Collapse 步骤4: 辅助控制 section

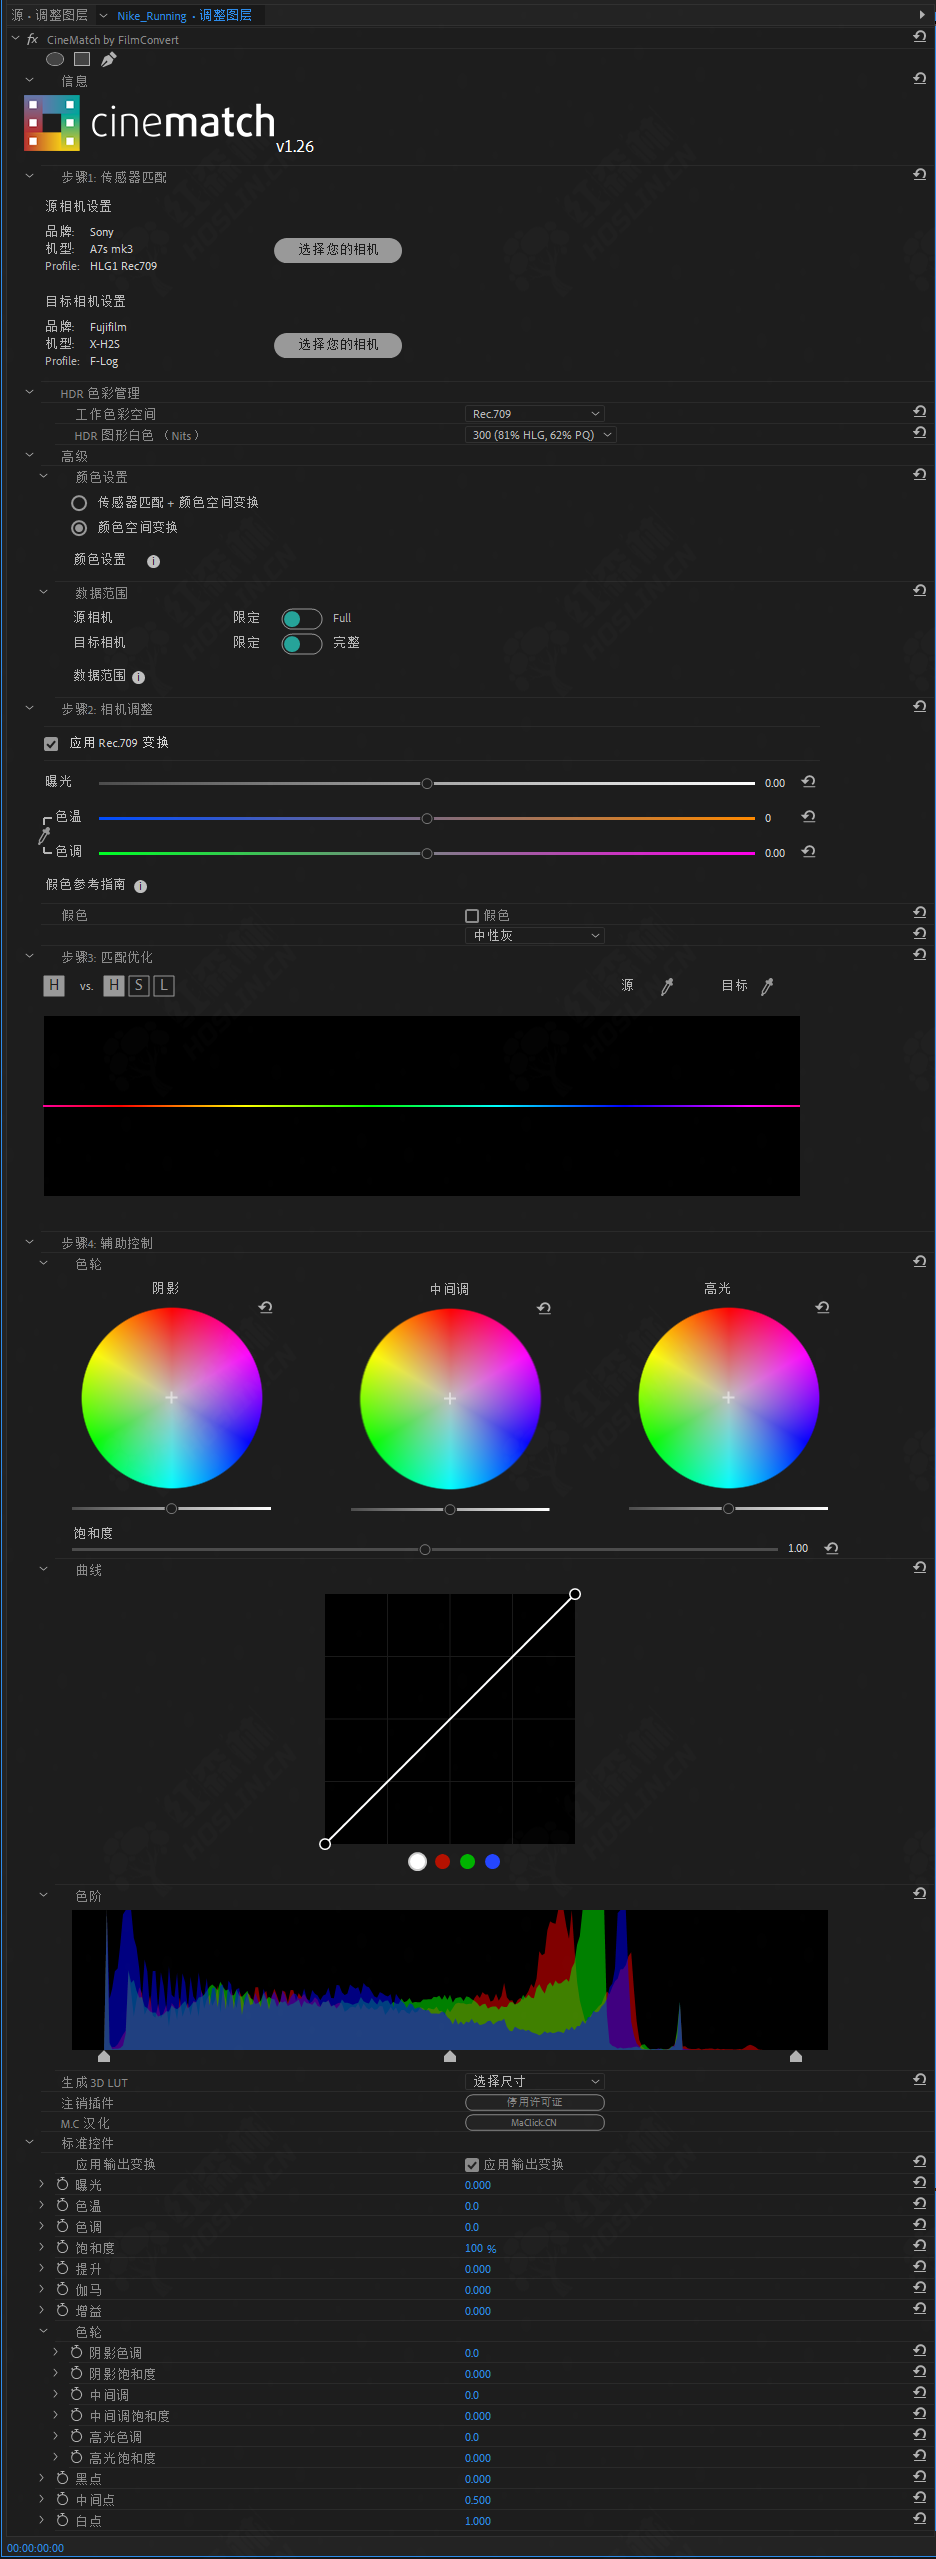tap(29, 1242)
